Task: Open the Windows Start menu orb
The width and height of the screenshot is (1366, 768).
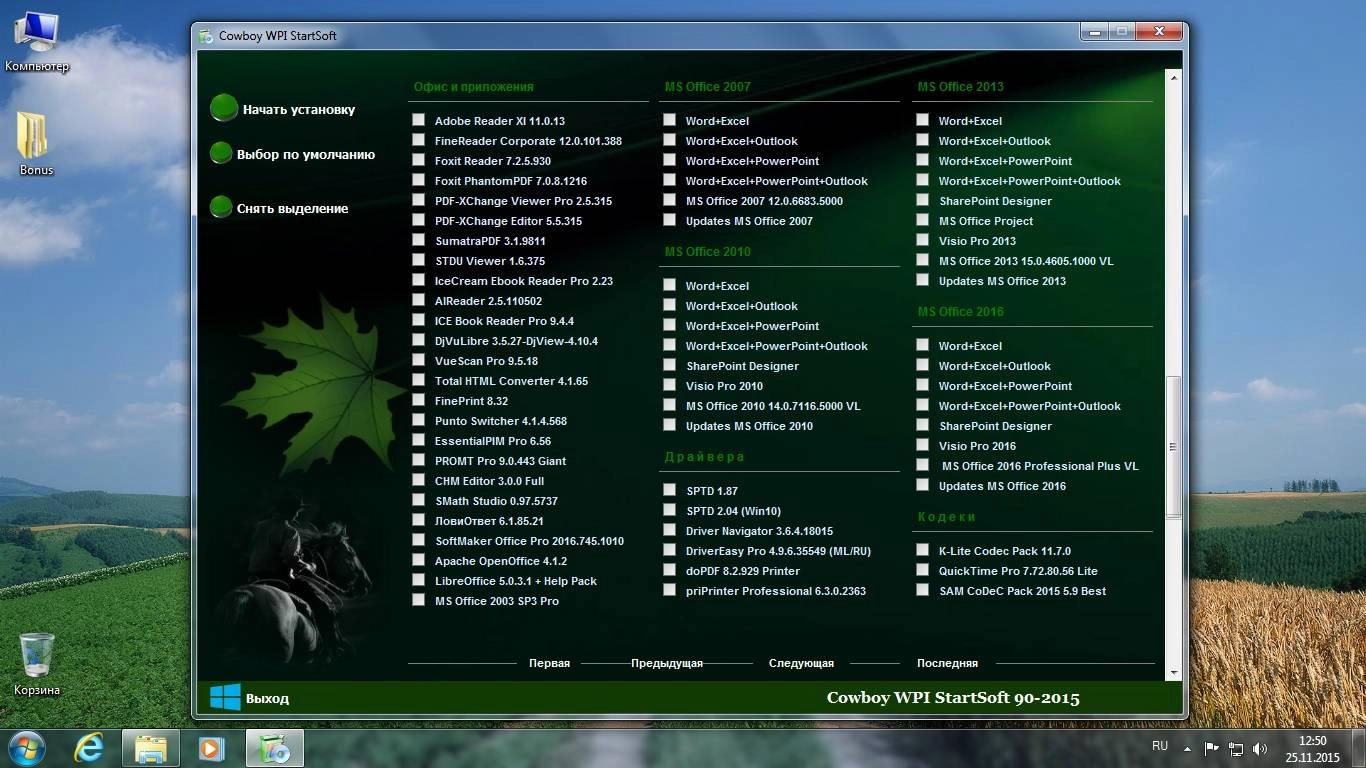Action: (x=27, y=748)
